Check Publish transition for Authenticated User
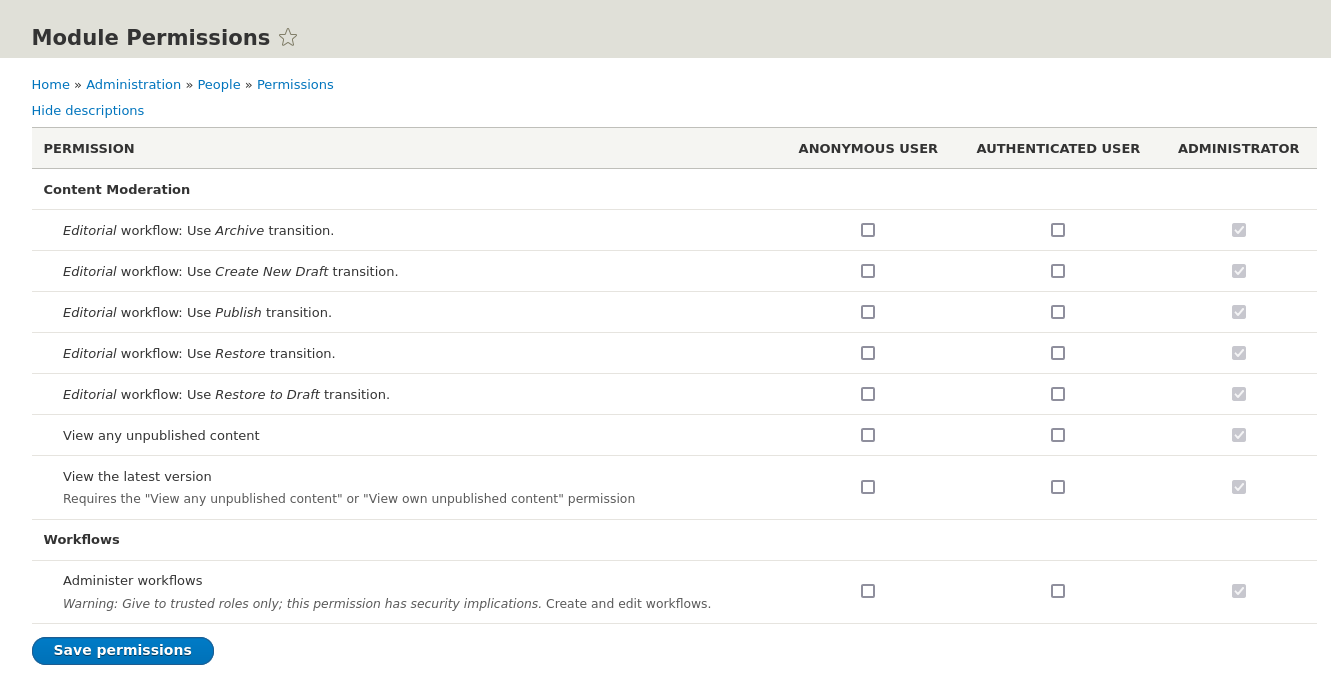 click(x=1058, y=312)
